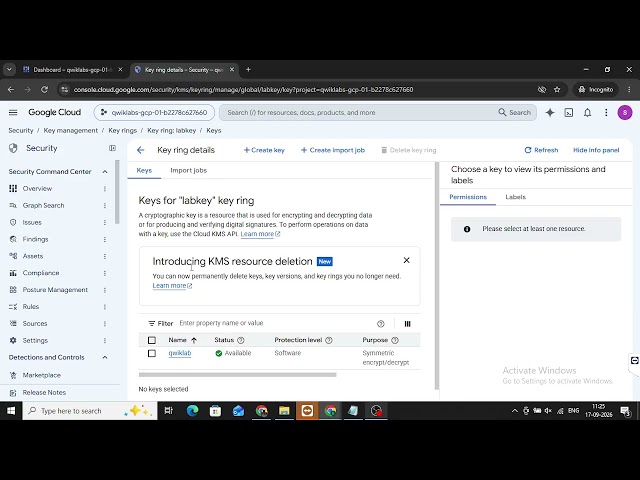Open Marketplace in sidebar

(x=42, y=375)
